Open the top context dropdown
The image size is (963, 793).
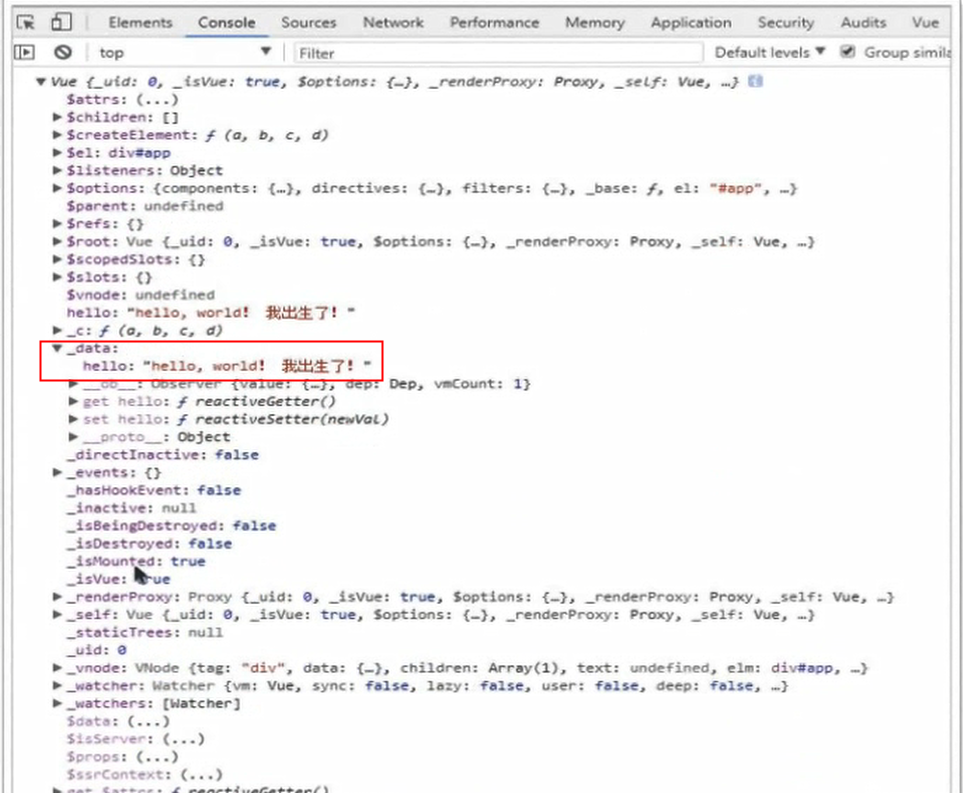pos(184,52)
